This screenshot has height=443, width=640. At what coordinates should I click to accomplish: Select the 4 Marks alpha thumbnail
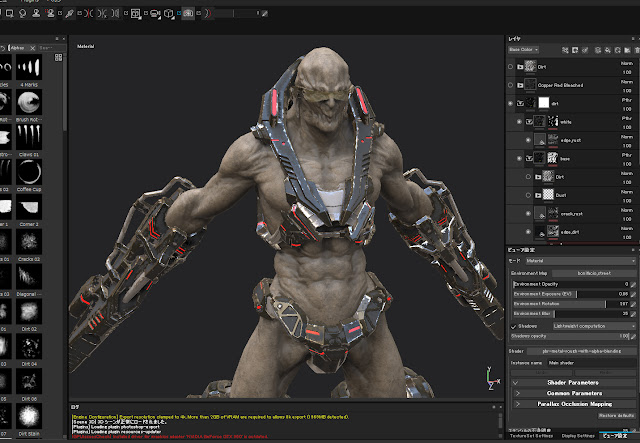click(x=29, y=67)
